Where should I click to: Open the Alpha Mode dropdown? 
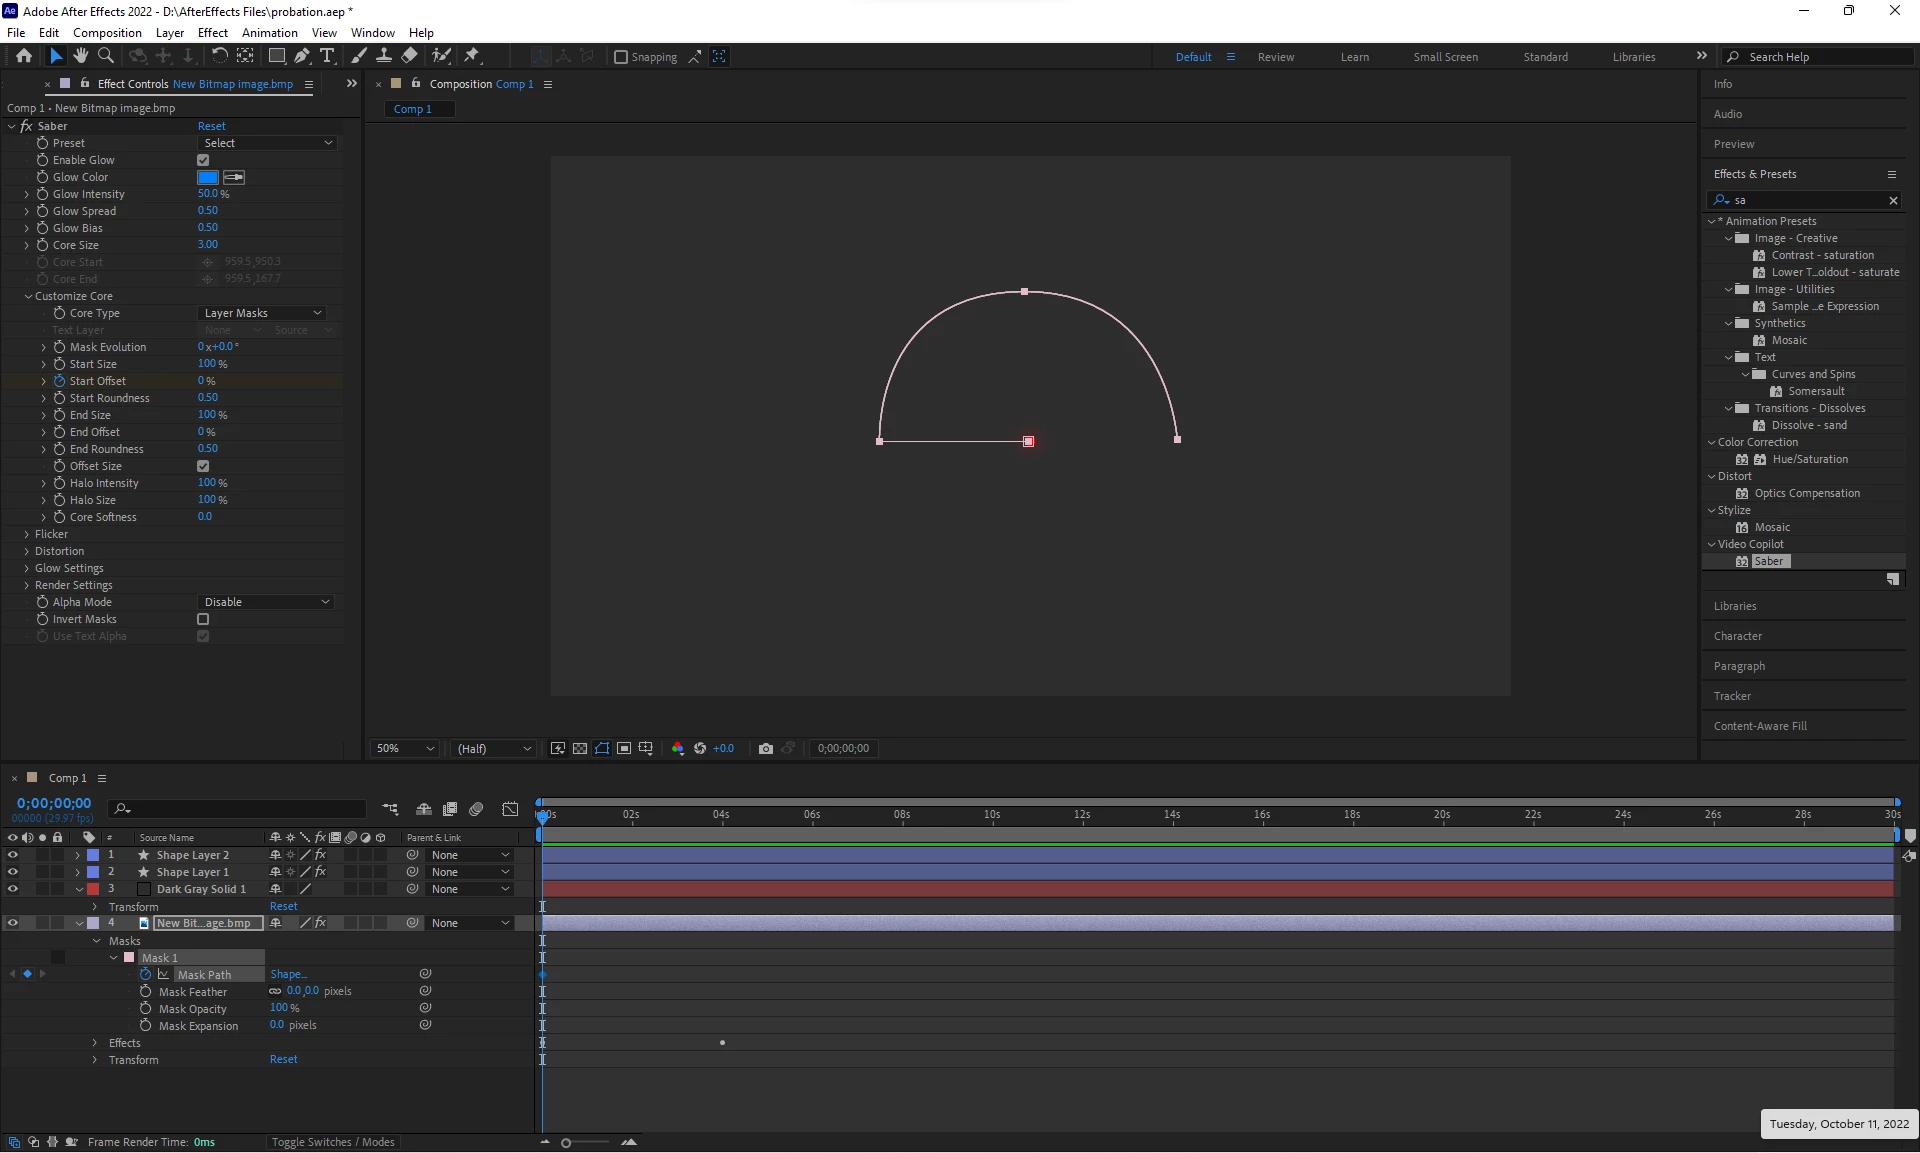point(266,602)
